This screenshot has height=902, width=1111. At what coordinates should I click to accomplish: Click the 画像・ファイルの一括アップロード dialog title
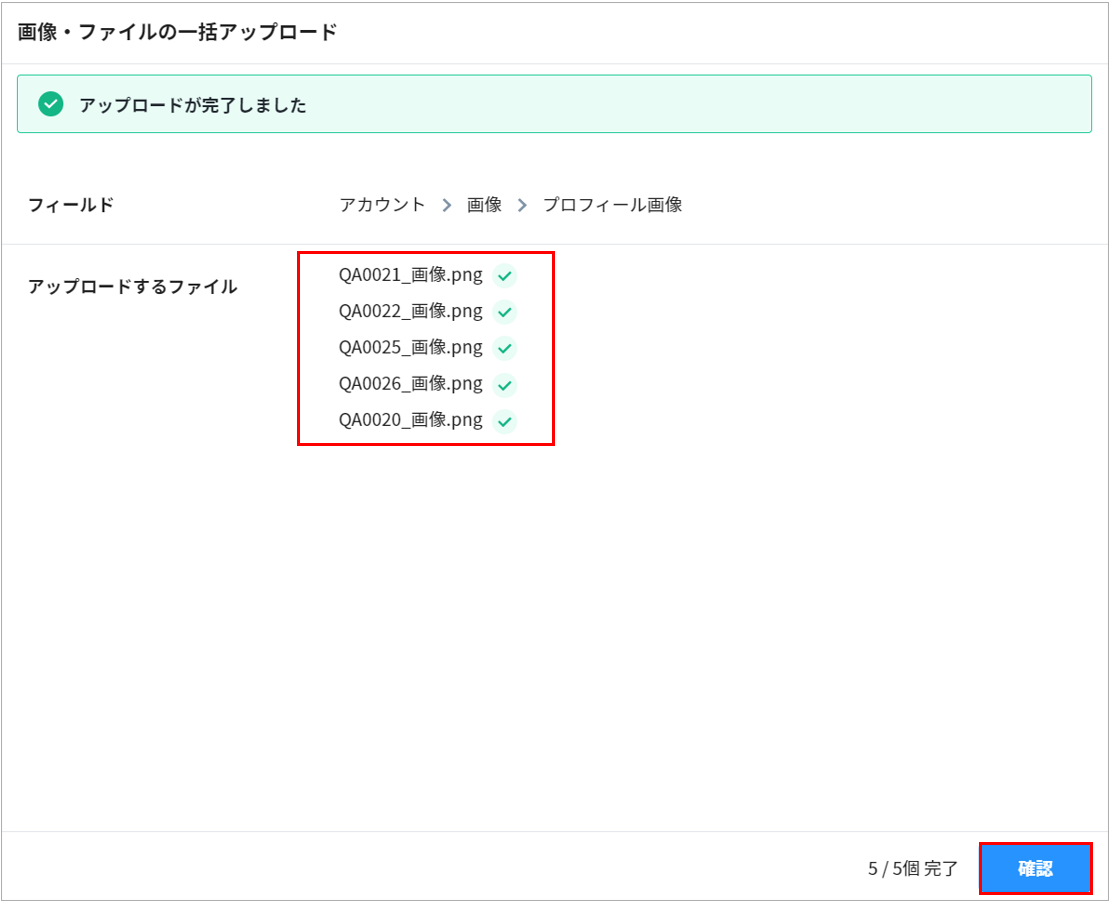tap(177, 32)
